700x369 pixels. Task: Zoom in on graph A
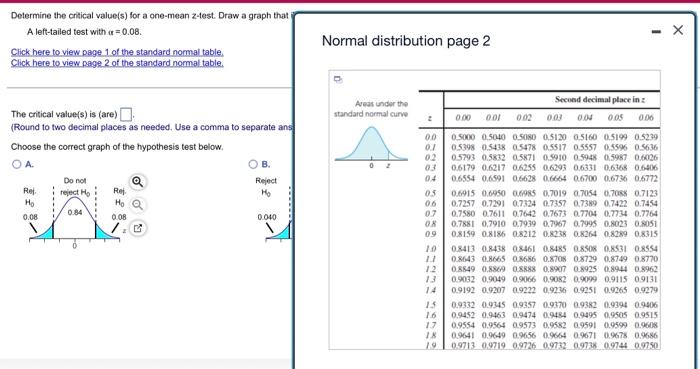click(138, 182)
